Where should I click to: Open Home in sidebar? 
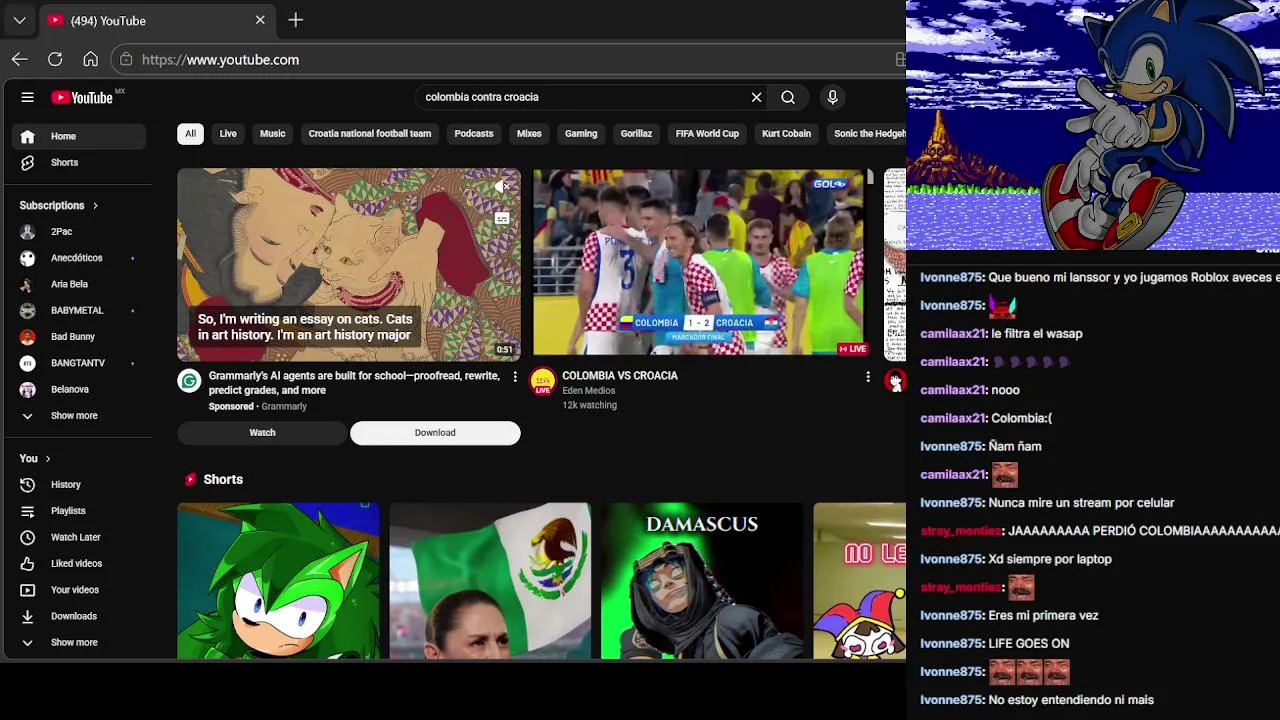[x=78, y=136]
